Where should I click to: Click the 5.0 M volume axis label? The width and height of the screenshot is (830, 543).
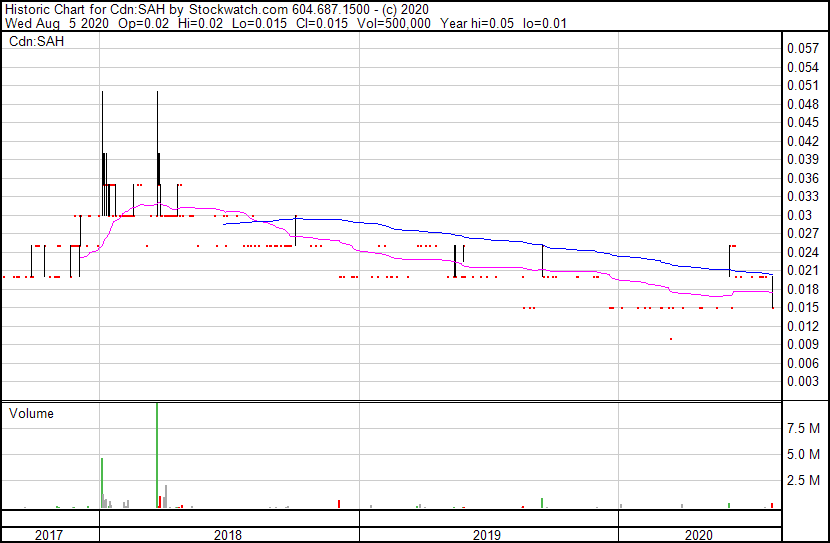(804, 454)
